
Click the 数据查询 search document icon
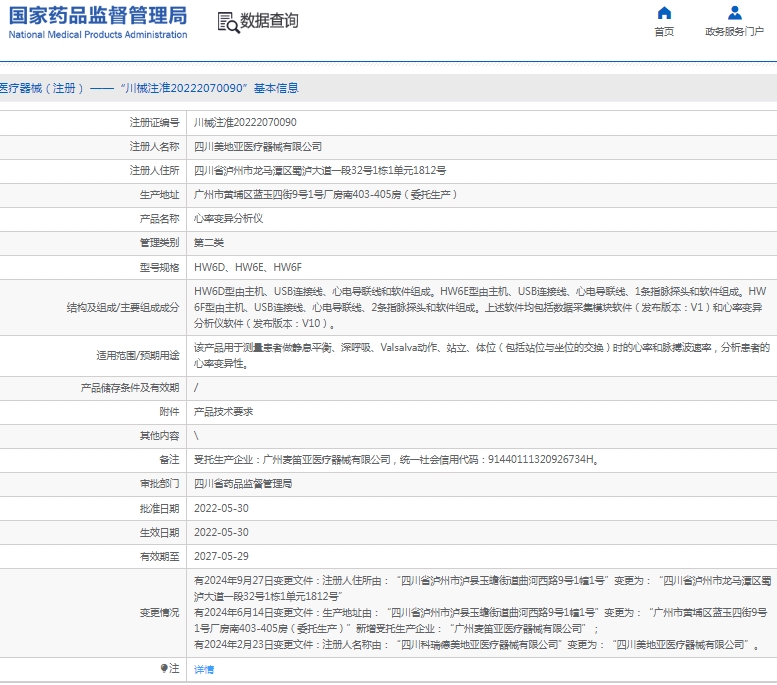coord(228,22)
